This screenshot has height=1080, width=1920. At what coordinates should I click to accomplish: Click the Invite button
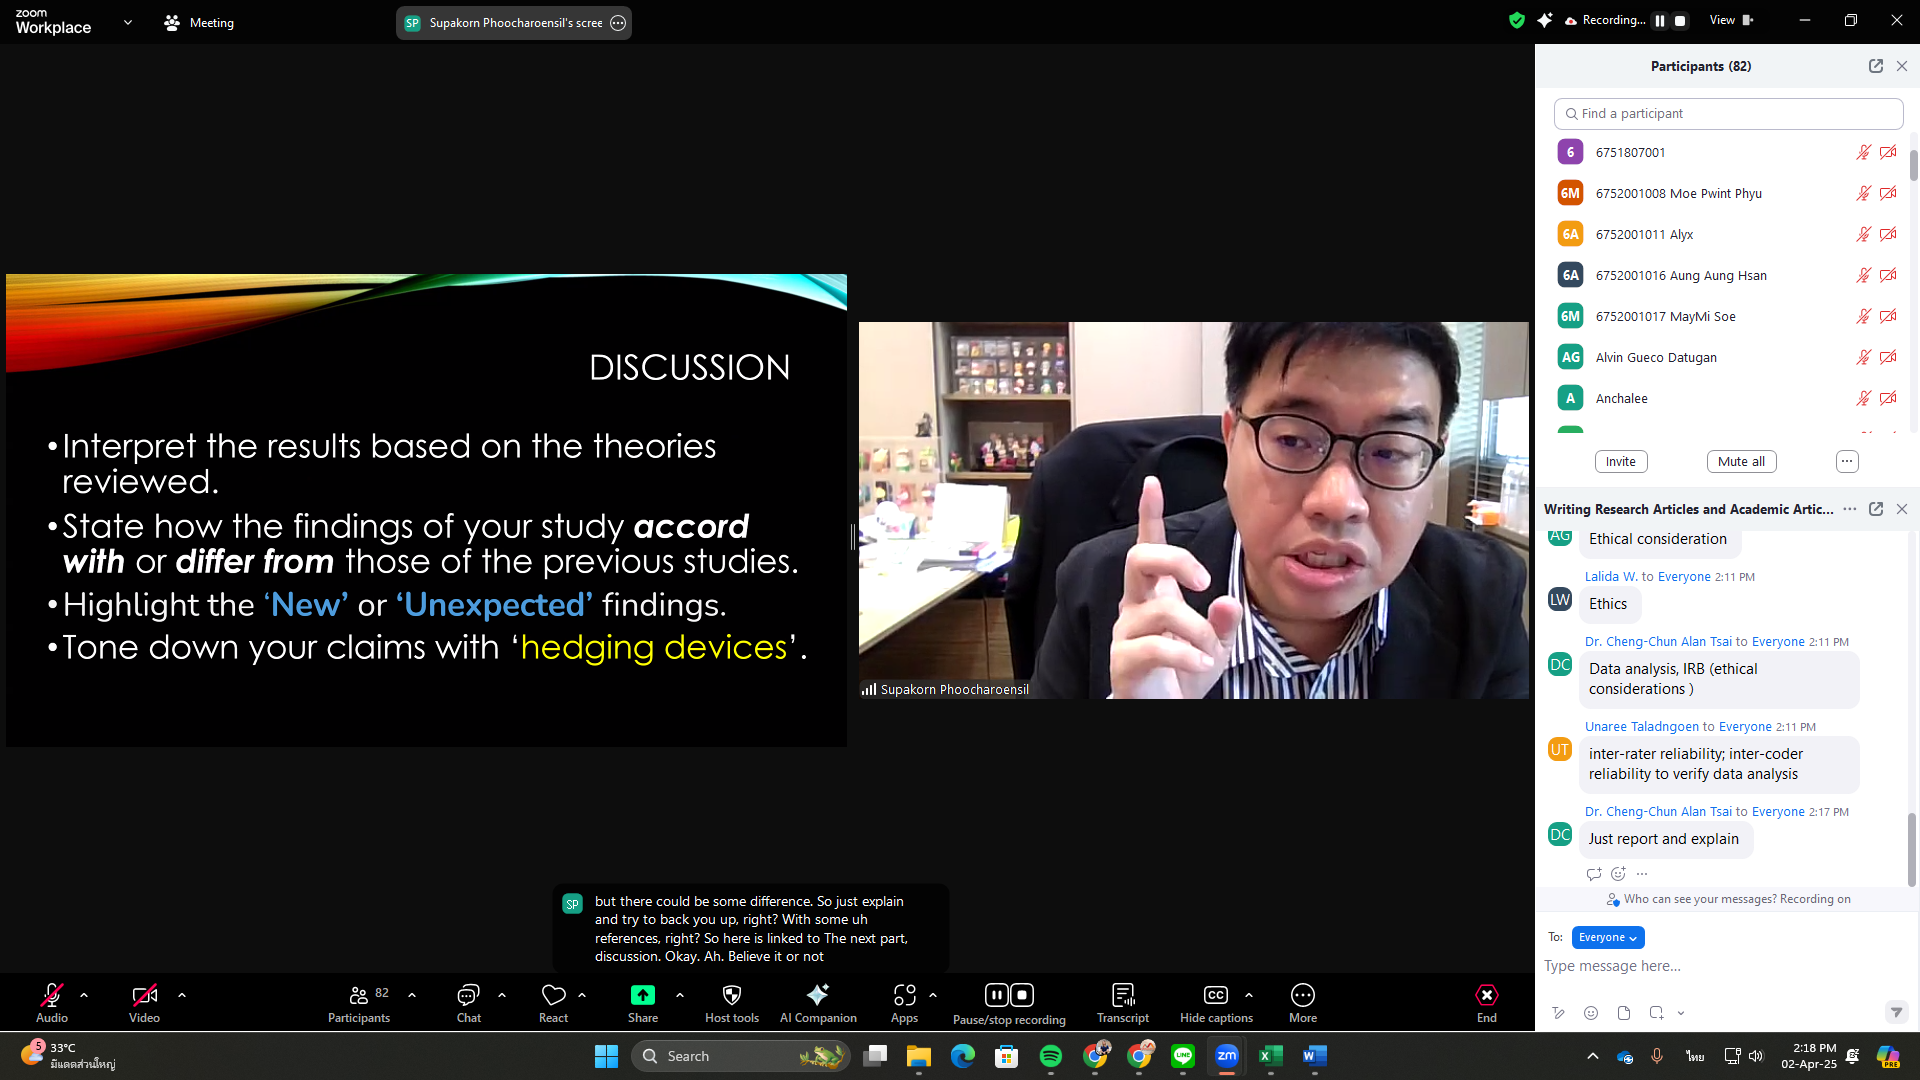pyautogui.click(x=1620, y=461)
